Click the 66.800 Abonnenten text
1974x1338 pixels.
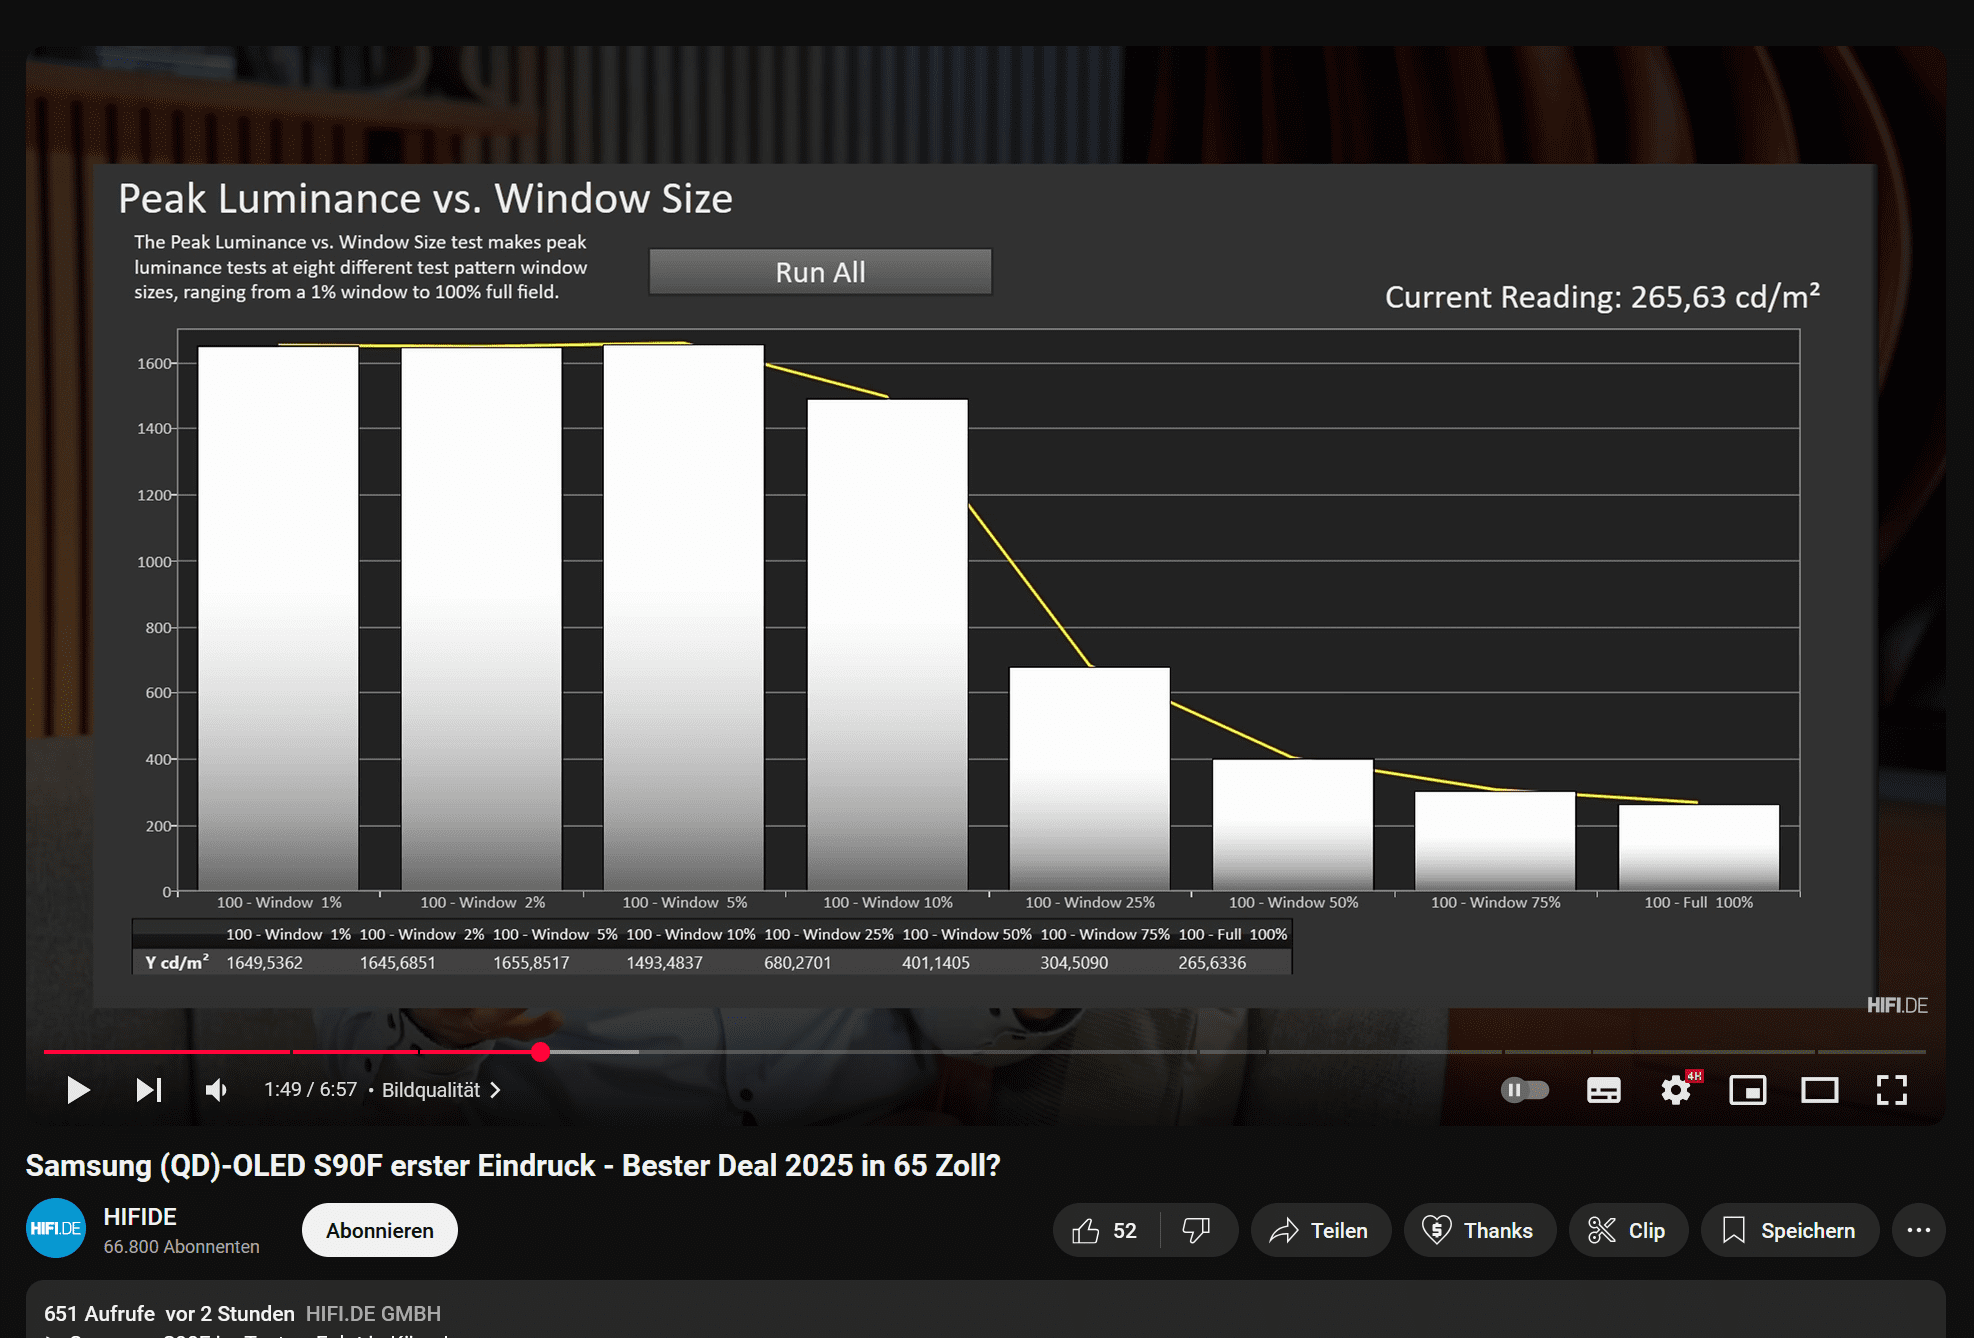tap(181, 1247)
